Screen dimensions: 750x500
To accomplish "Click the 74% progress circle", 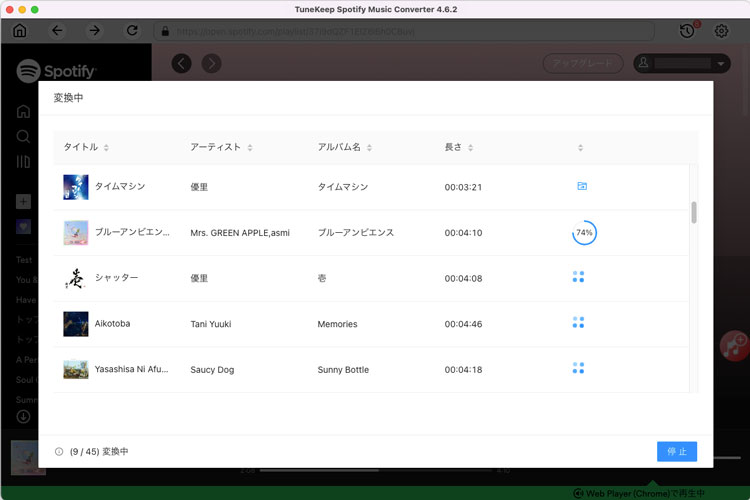I will pyautogui.click(x=584, y=233).
